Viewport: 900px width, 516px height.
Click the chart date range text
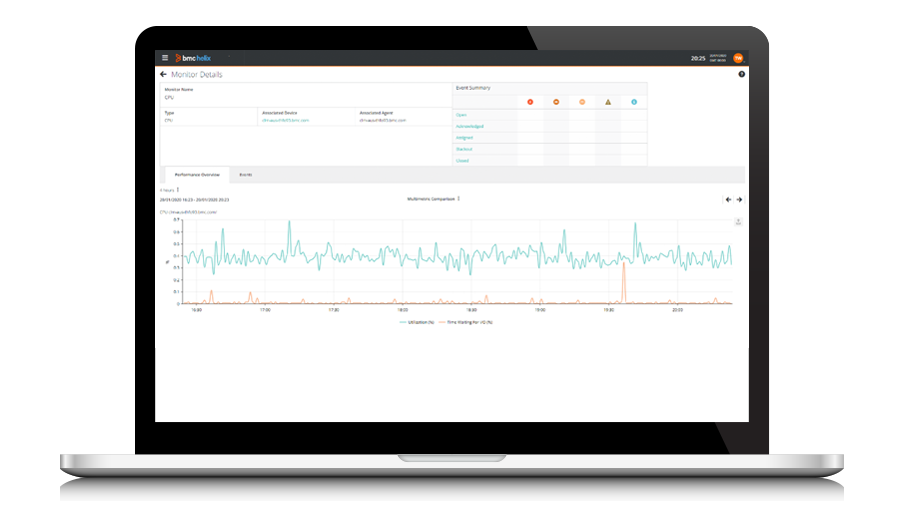coord(194,200)
